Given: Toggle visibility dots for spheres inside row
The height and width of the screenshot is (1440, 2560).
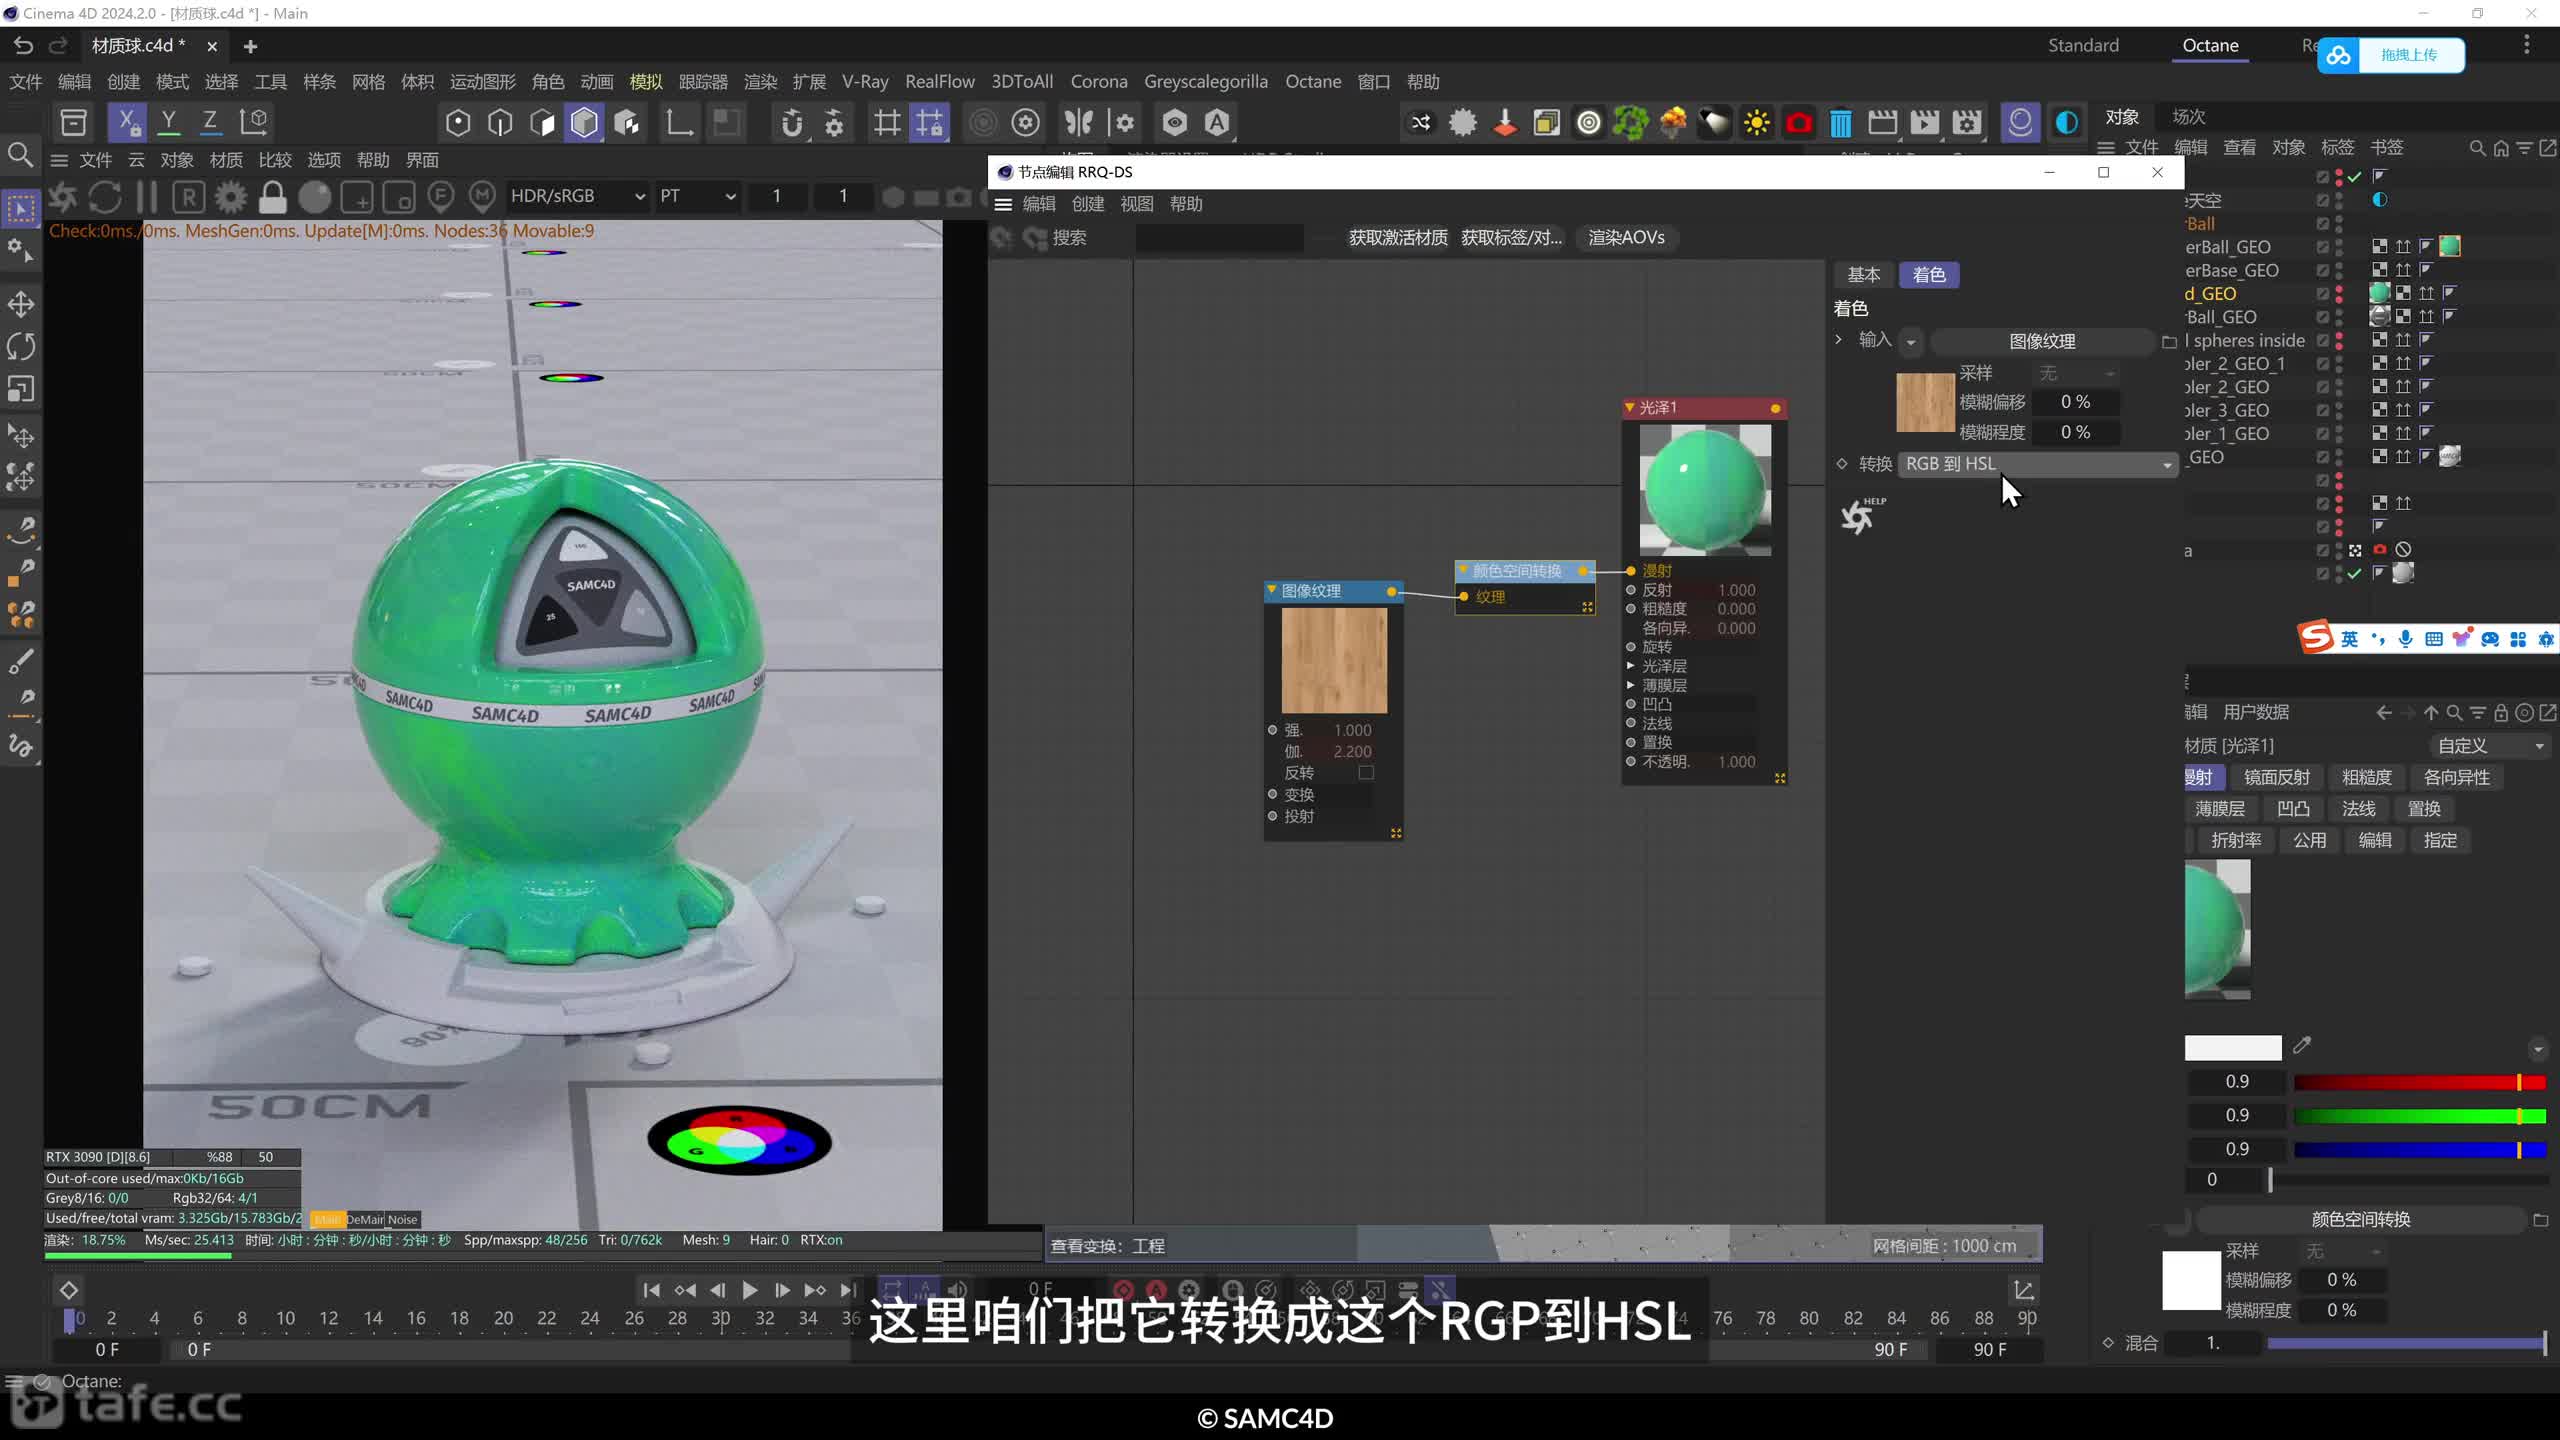Looking at the screenshot, I should (x=2339, y=340).
